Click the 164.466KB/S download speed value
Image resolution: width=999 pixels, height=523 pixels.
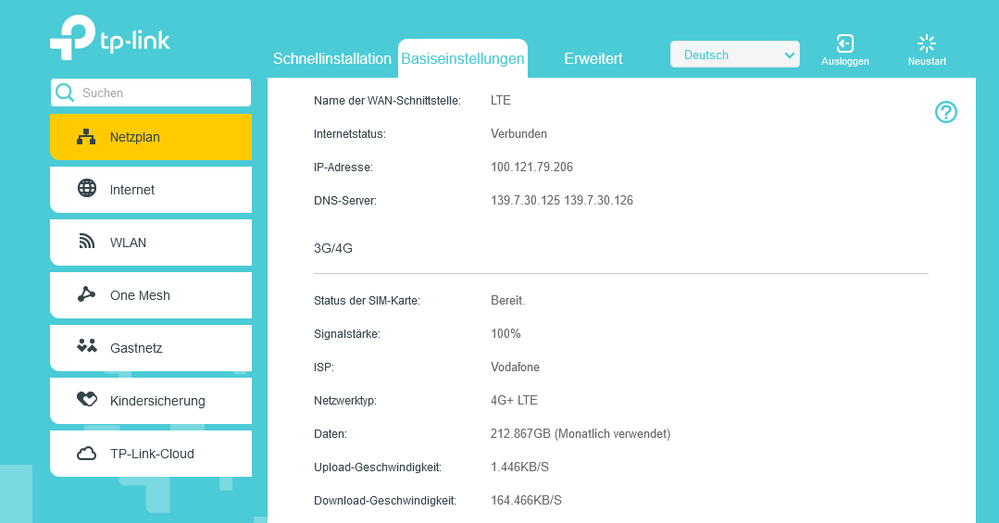tap(526, 500)
